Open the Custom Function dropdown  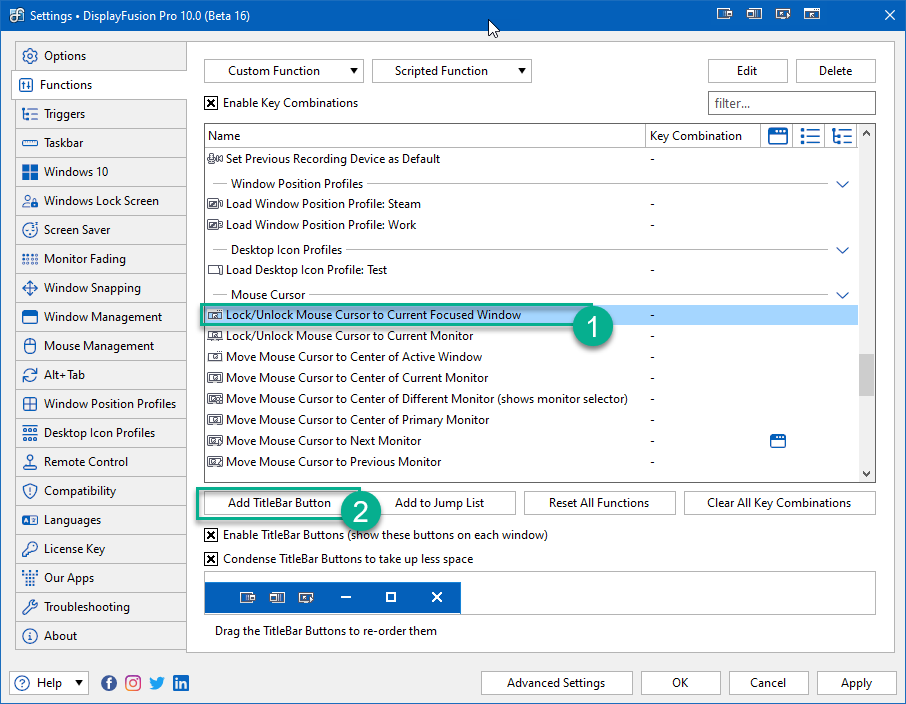click(x=284, y=71)
